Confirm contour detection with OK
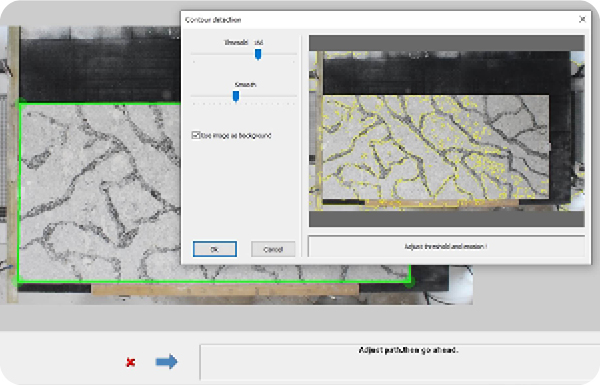 [x=215, y=249]
